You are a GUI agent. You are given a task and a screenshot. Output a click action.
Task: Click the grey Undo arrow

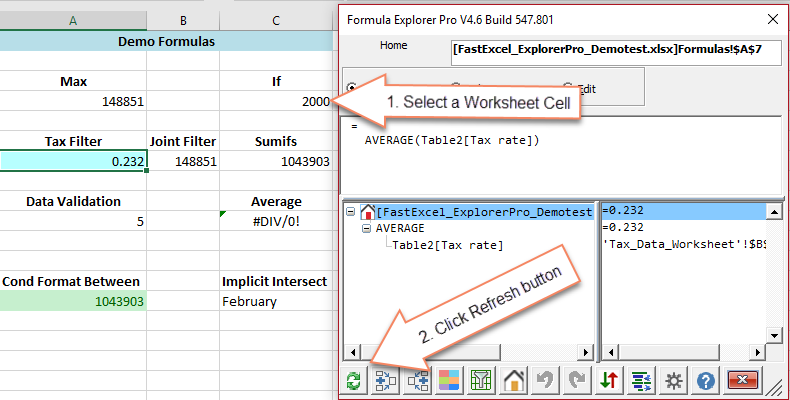coord(545,380)
